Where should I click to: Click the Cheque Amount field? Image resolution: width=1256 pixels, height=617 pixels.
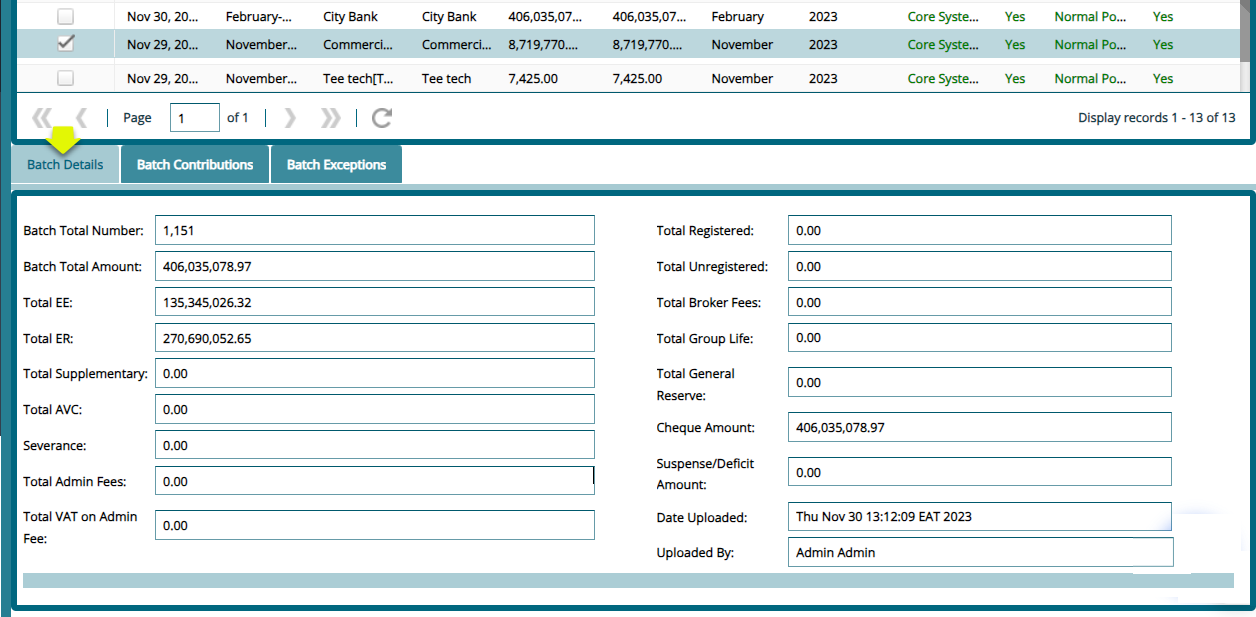(x=979, y=426)
